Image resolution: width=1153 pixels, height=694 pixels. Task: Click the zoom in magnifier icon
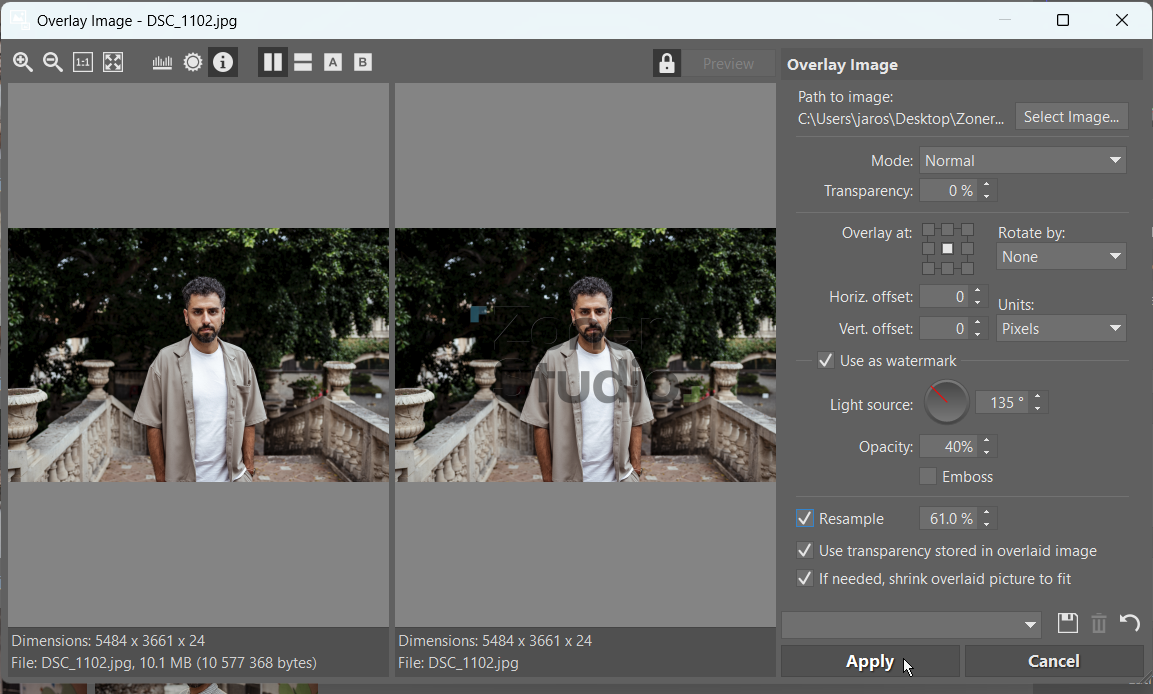click(x=23, y=63)
